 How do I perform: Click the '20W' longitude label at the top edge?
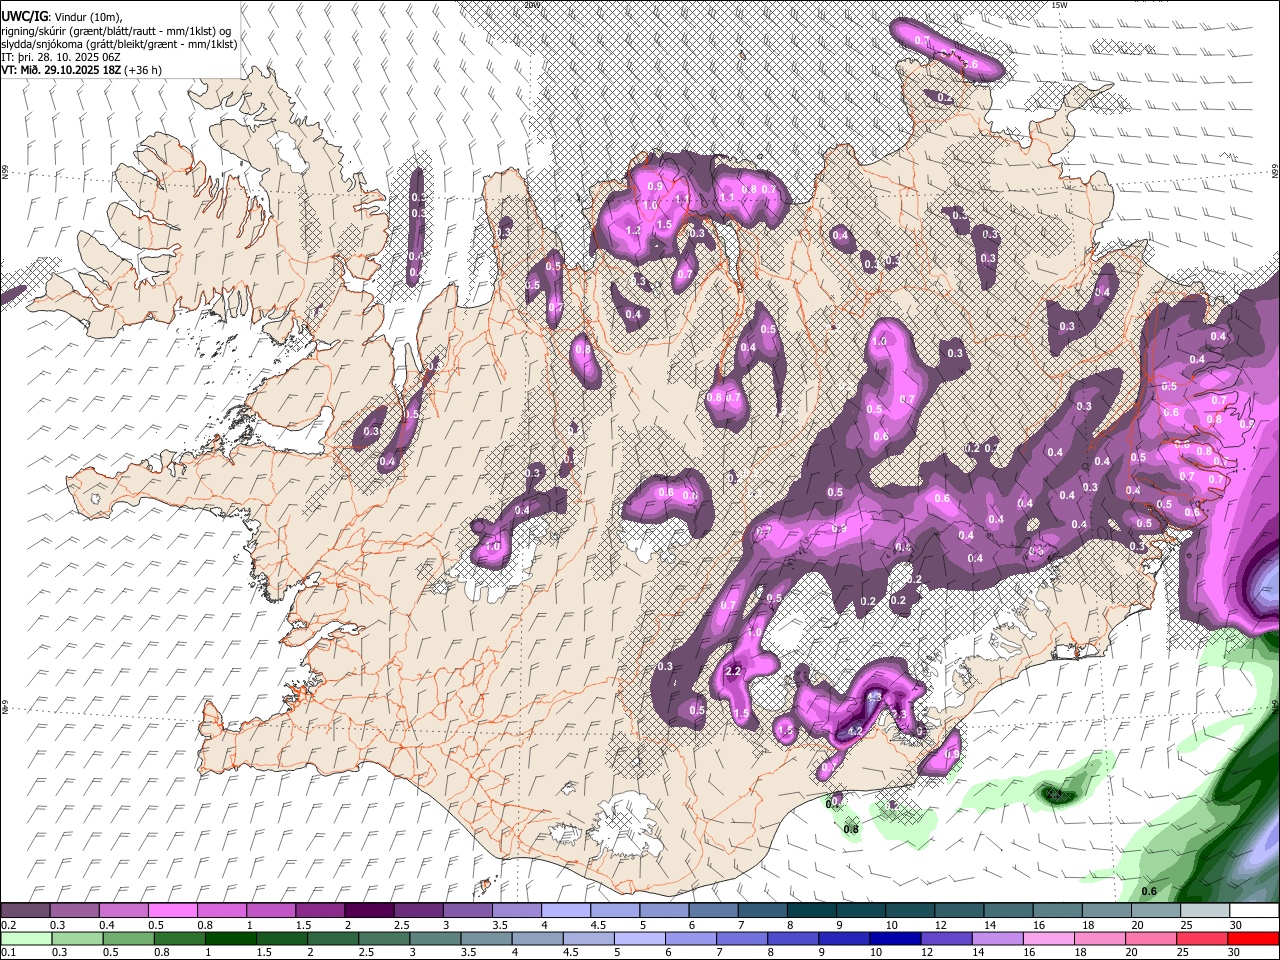[x=531, y=5]
